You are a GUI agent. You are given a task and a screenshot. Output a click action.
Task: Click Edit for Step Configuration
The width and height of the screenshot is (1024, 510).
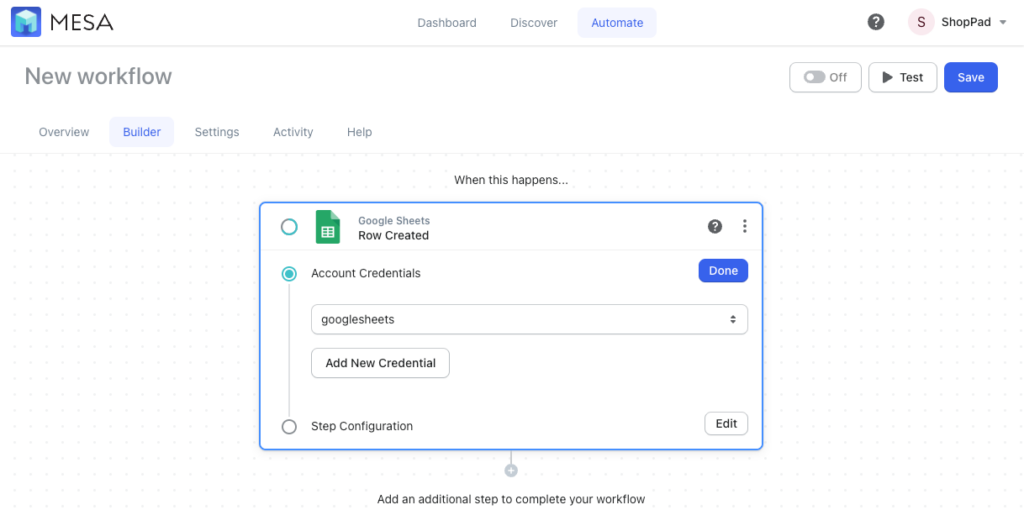tap(726, 423)
